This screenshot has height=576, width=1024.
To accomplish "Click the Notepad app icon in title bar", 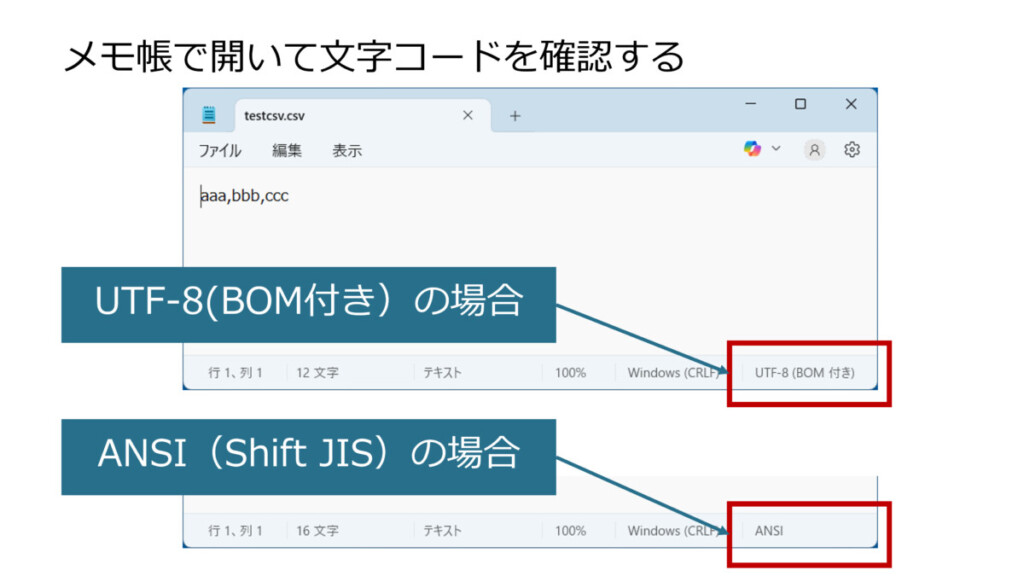I will point(209,115).
